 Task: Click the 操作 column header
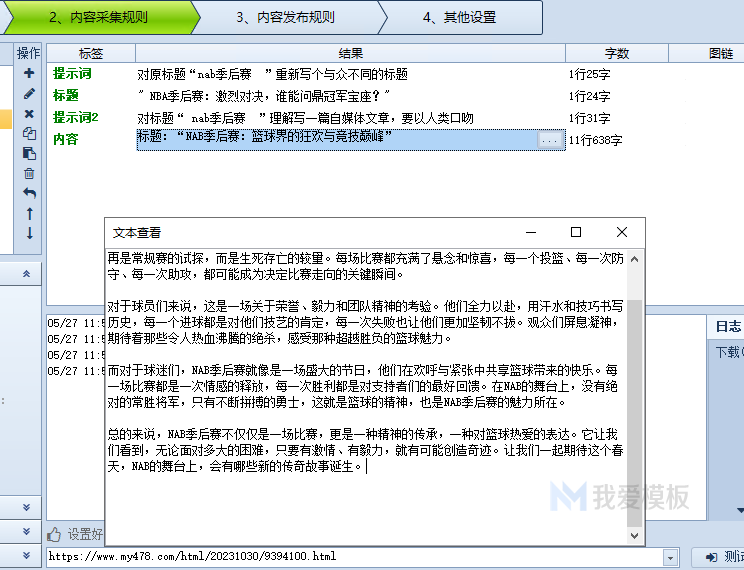pos(28,53)
